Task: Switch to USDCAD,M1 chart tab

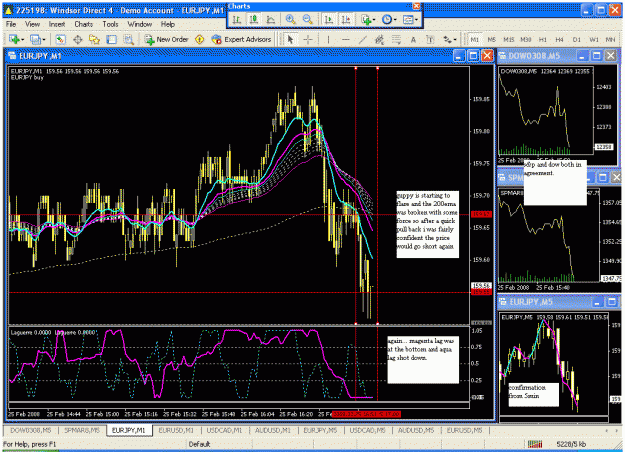Action: (224, 430)
